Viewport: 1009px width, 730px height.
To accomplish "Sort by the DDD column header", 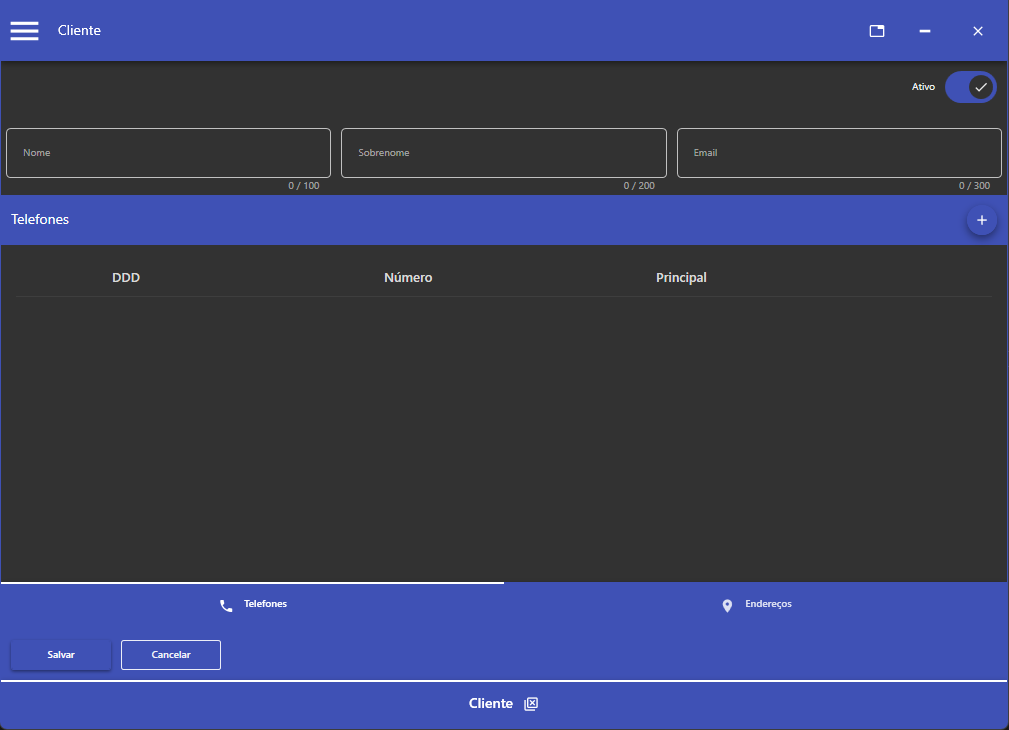I will point(126,278).
